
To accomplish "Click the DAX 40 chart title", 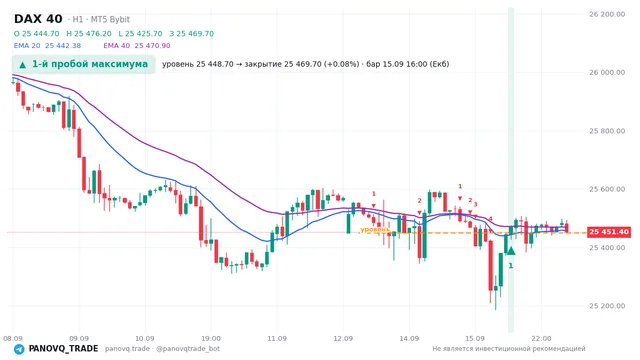I will [x=38, y=19].
